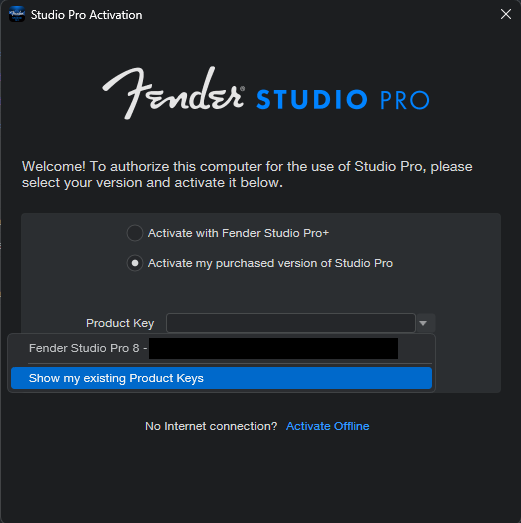Click the Welcome authorization message text
Image resolution: width=521 pixels, height=523 pixels.
(247, 174)
